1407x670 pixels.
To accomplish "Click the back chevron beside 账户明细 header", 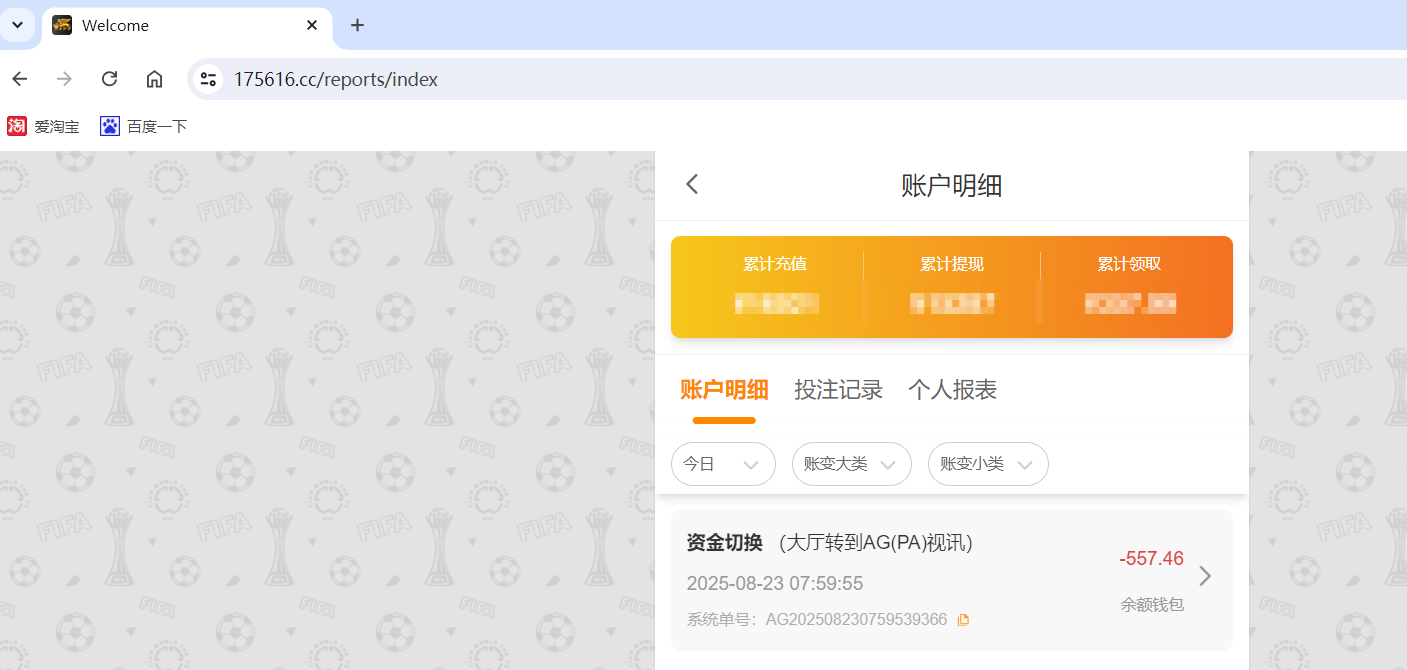I will click(691, 184).
